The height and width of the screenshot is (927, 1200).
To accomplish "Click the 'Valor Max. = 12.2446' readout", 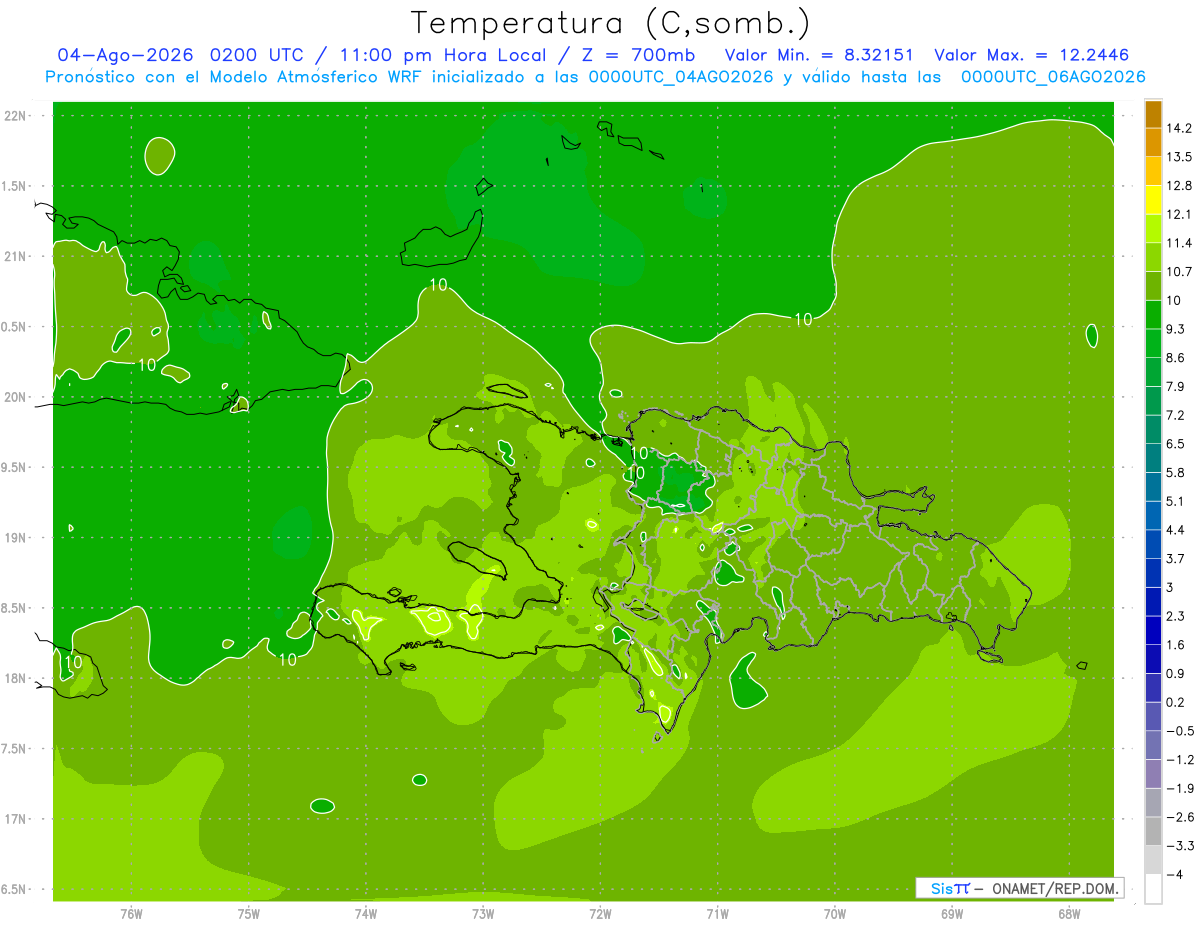I will (1031, 55).
